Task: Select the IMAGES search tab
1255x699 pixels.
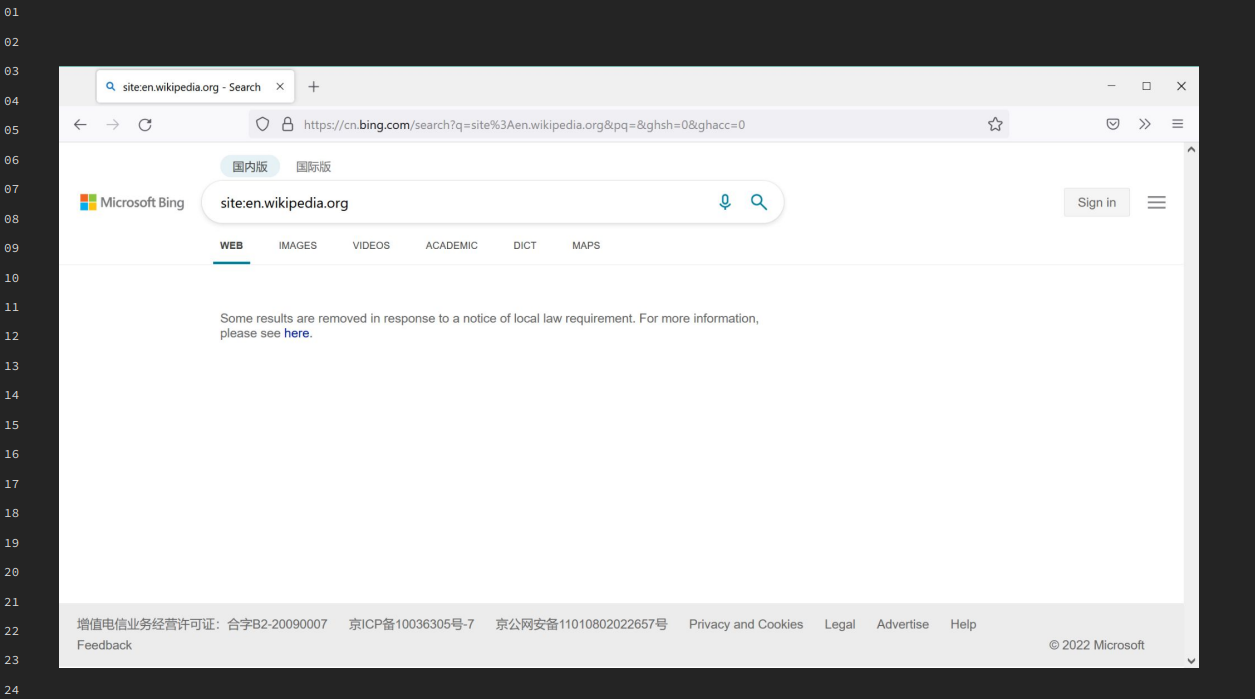Action: point(297,246)
